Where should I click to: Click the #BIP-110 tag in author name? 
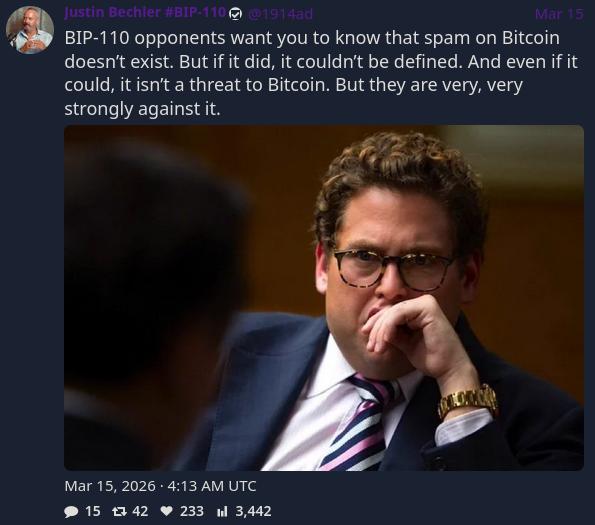point(195,13)
